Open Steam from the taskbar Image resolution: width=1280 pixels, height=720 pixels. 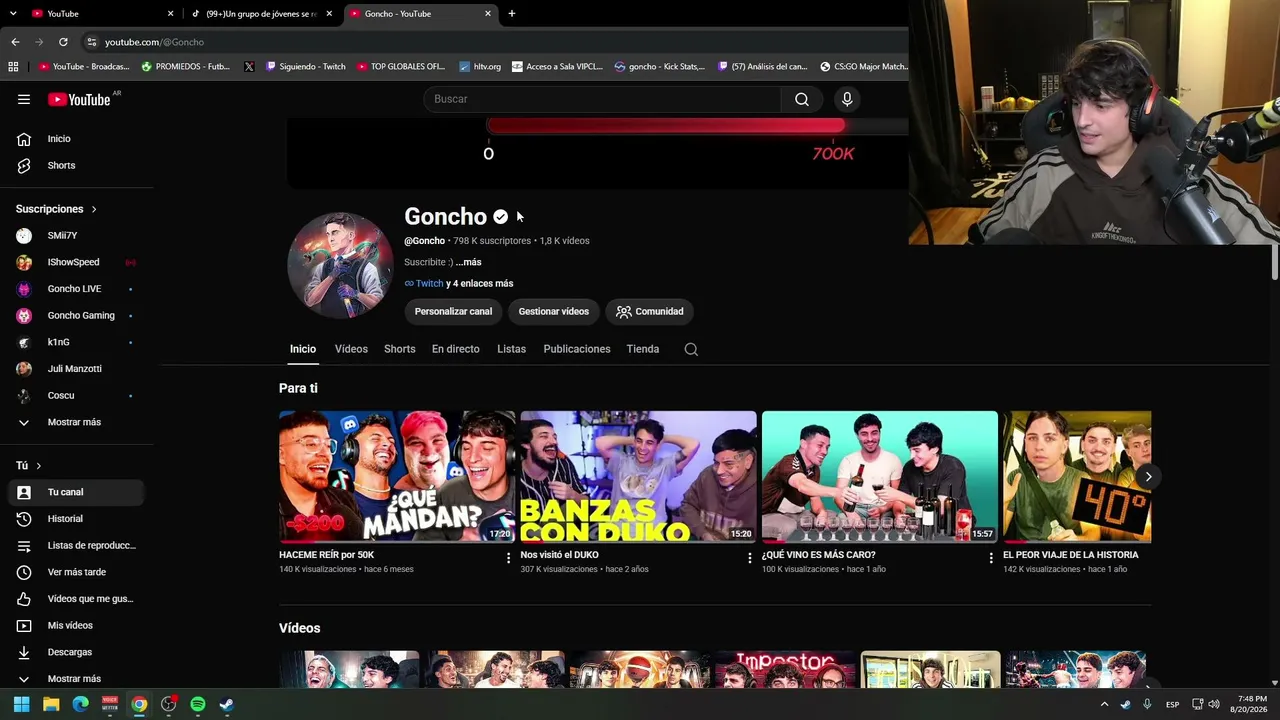coord(227,704)
